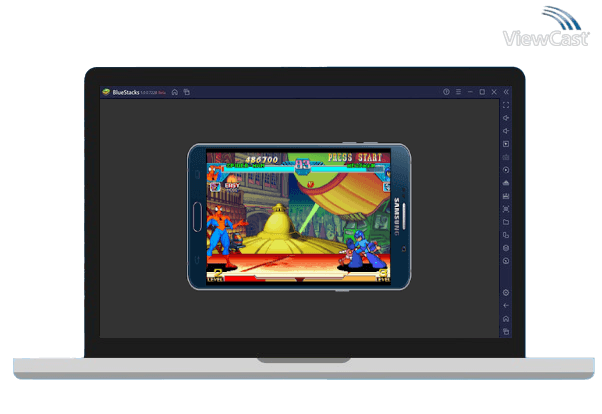Click the Mega Man character on the right
Viewport: 602px width, 414px height.
coord(363,250)
